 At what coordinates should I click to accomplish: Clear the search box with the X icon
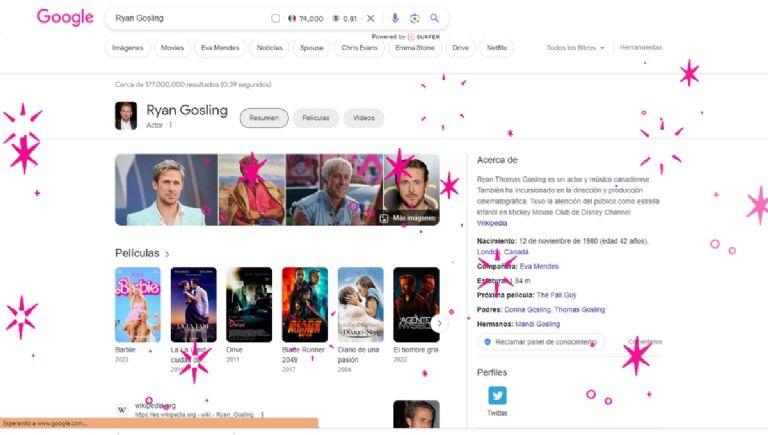coord(371,18)
